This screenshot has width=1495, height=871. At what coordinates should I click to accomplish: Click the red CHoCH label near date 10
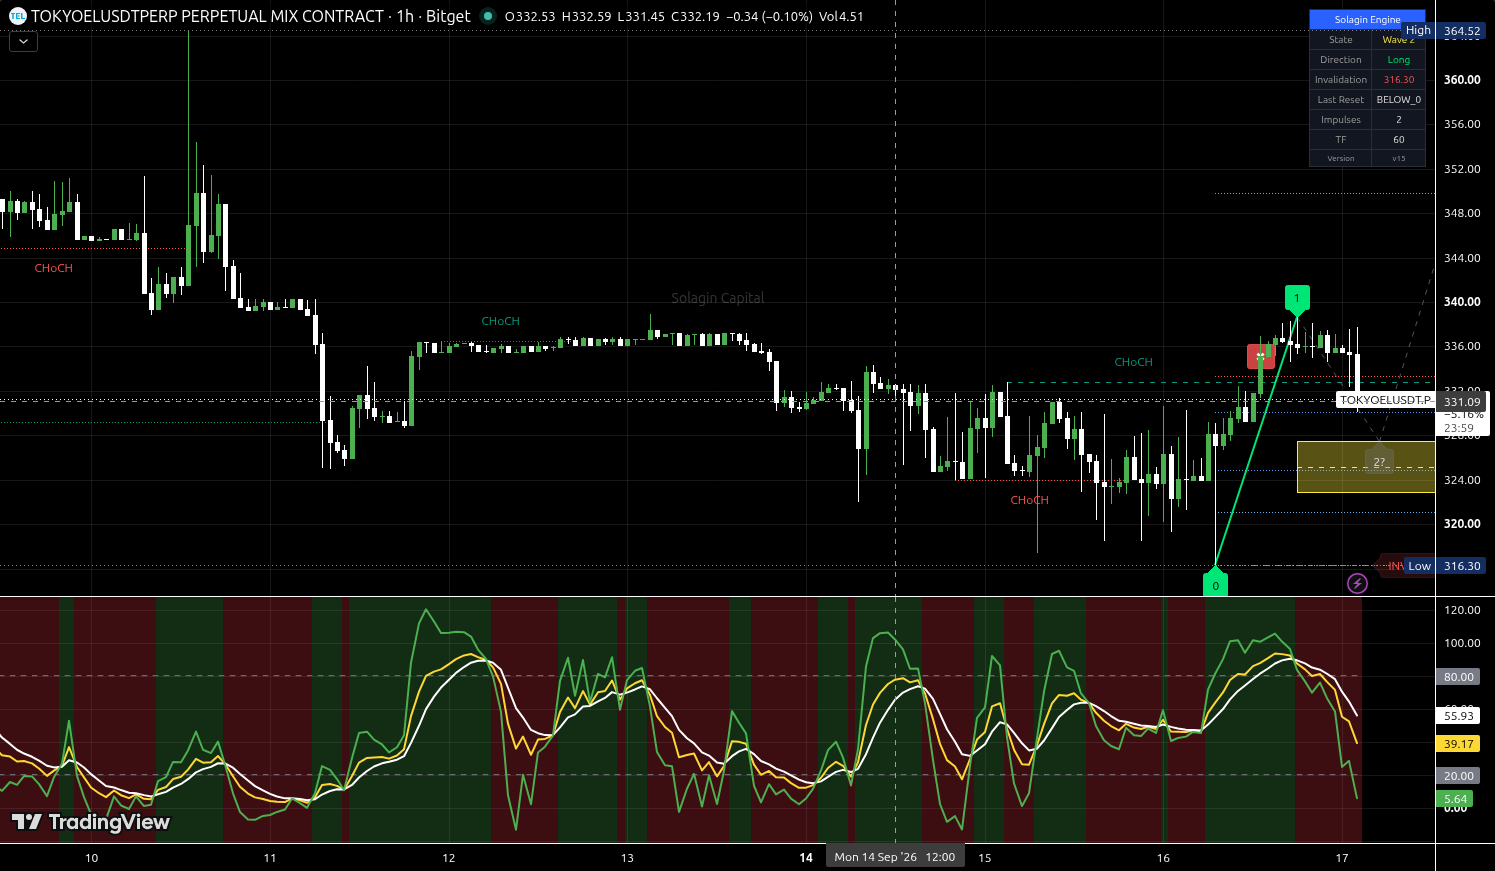pos(54,268)
